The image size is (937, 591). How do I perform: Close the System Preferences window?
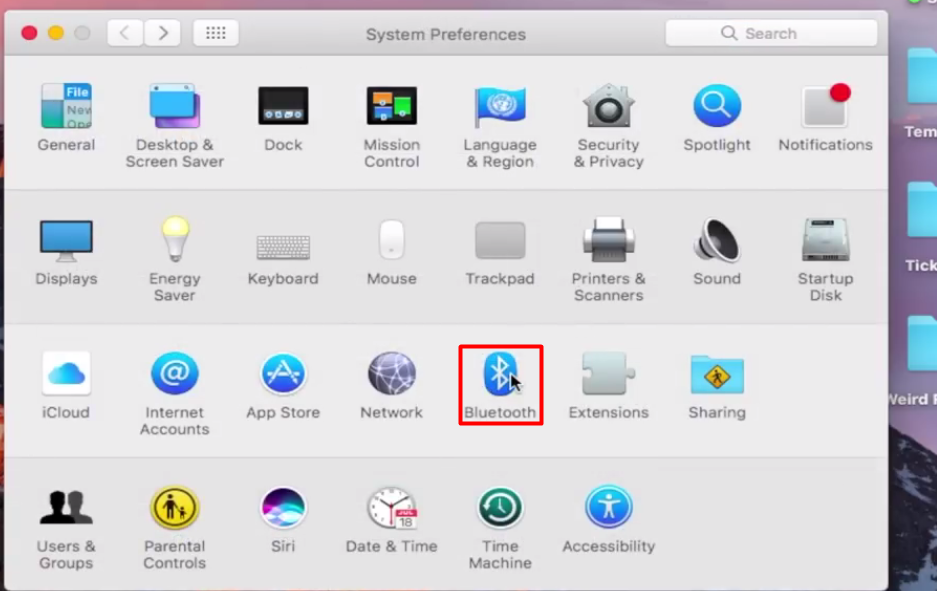tap(29, 33)
